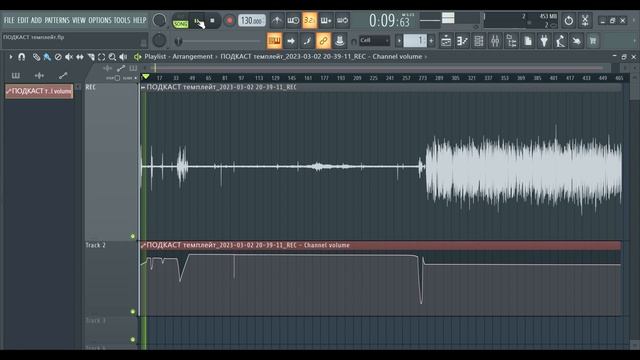The image size is (640, 360).
Task: Click the minus button of the pattern selector
Action: click(399, 41)
